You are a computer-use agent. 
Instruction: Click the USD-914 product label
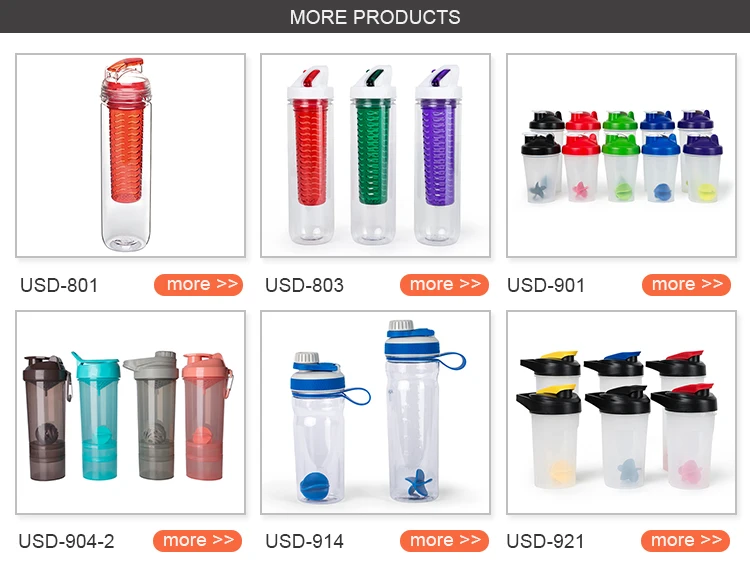coord(304,541)
